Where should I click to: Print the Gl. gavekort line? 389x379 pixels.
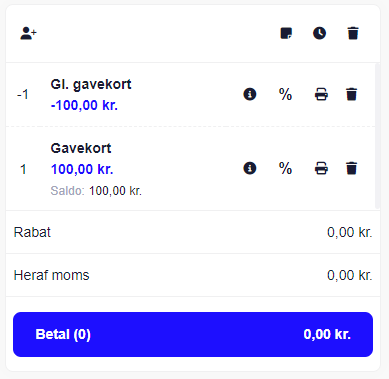click(x=321, y=94)
